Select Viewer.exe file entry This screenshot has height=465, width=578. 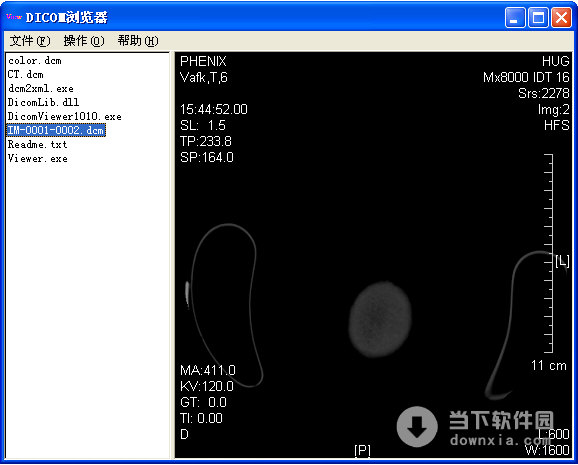37,159
